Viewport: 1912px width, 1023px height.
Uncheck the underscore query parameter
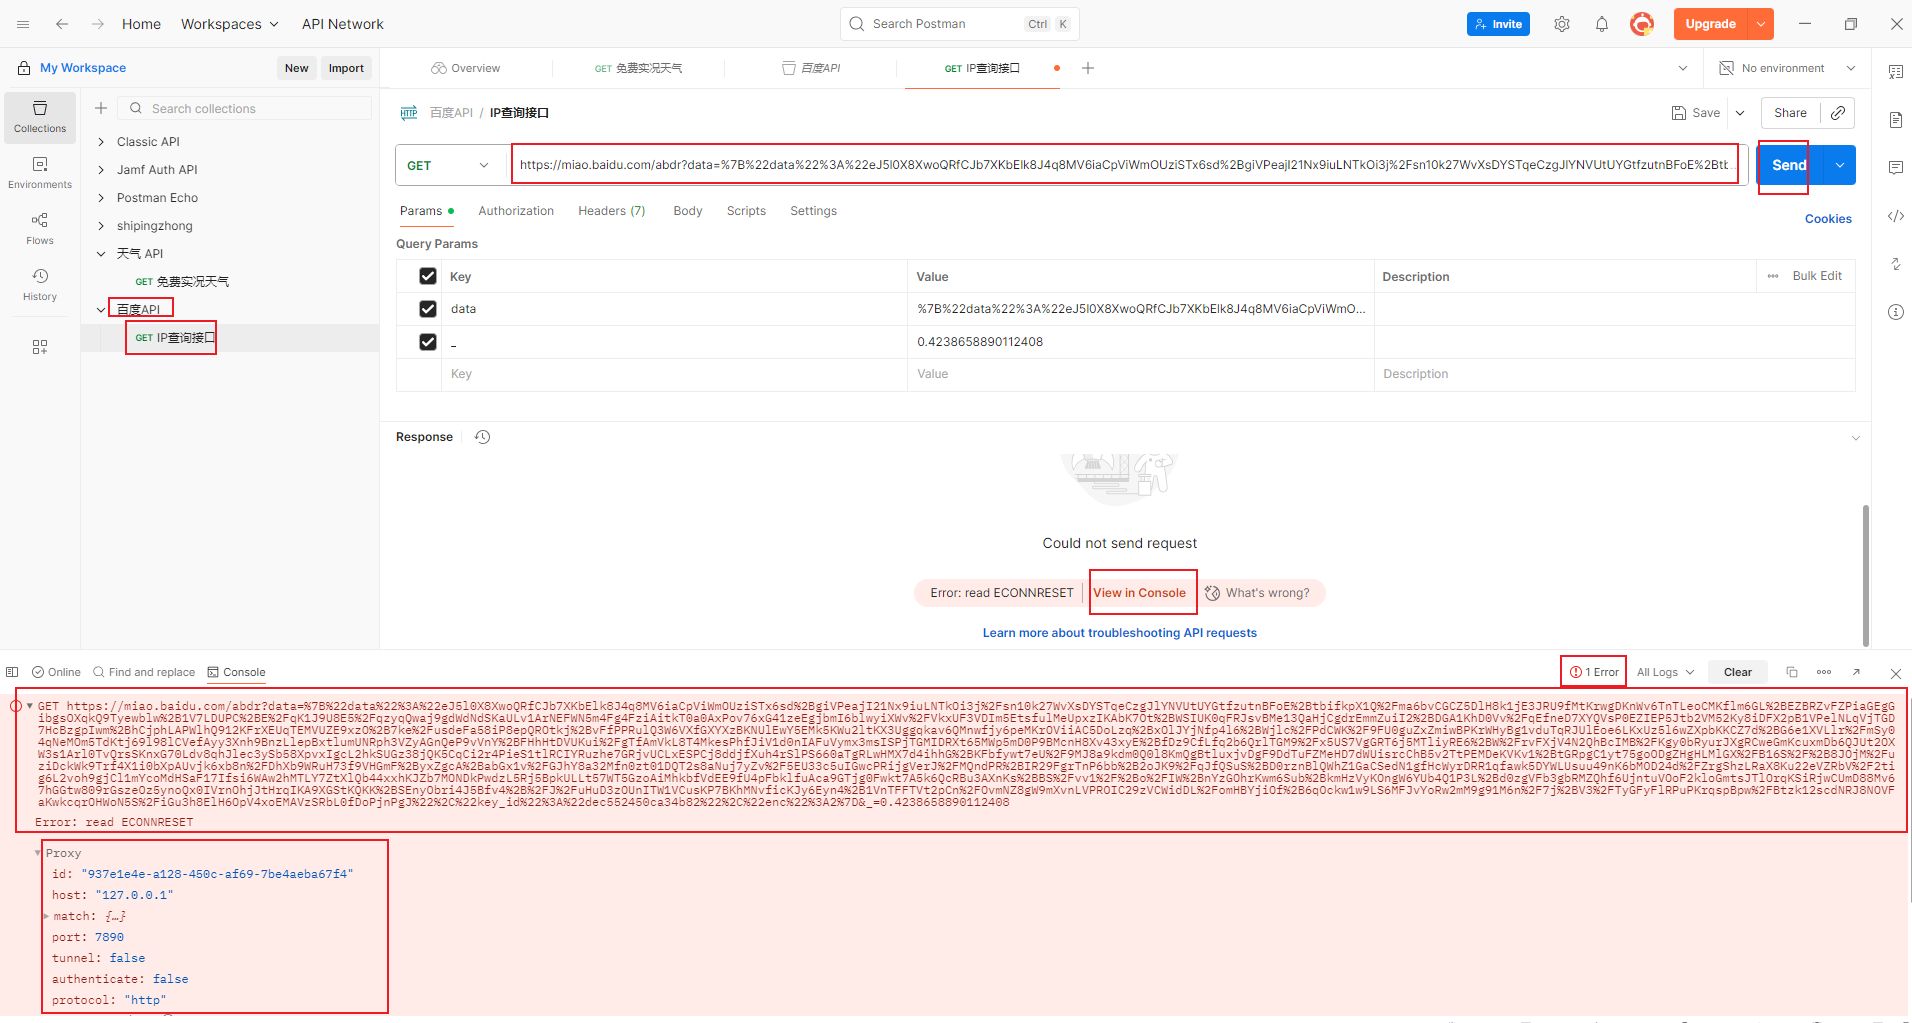[428, 342]
